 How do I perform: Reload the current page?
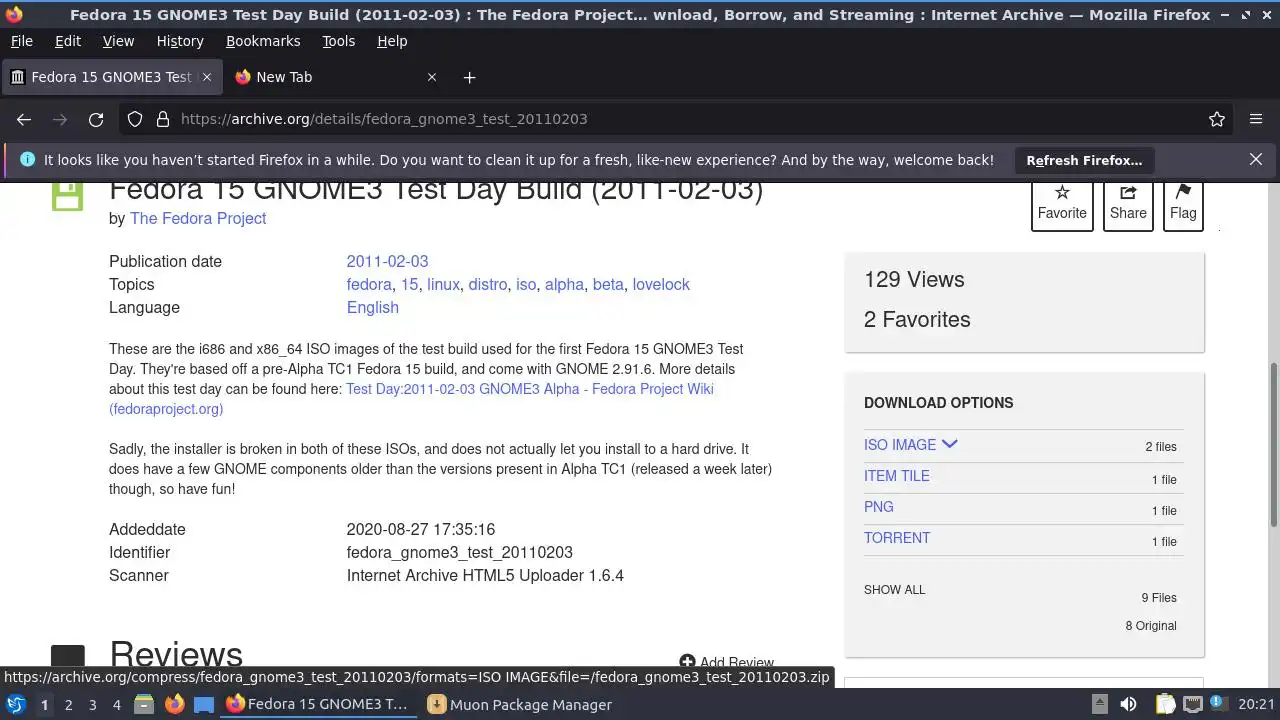pyautogui.click(x=96, y=119)
